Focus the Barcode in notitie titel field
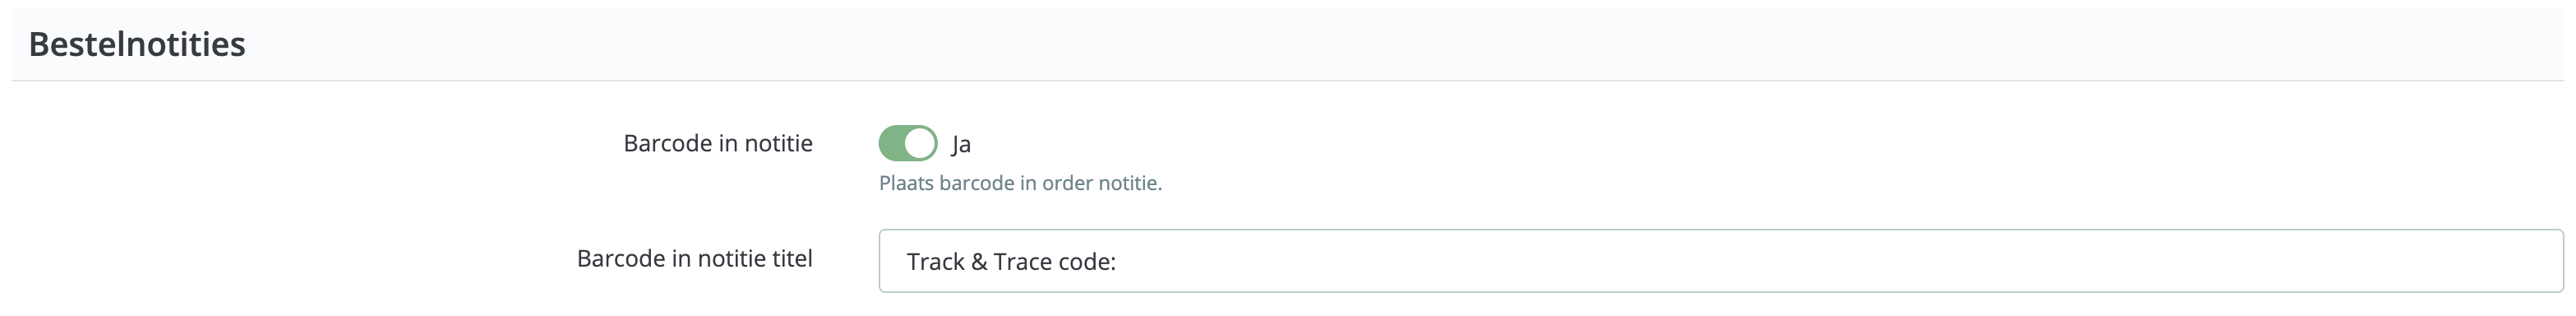The image size is (2576, 316). 1720,261
